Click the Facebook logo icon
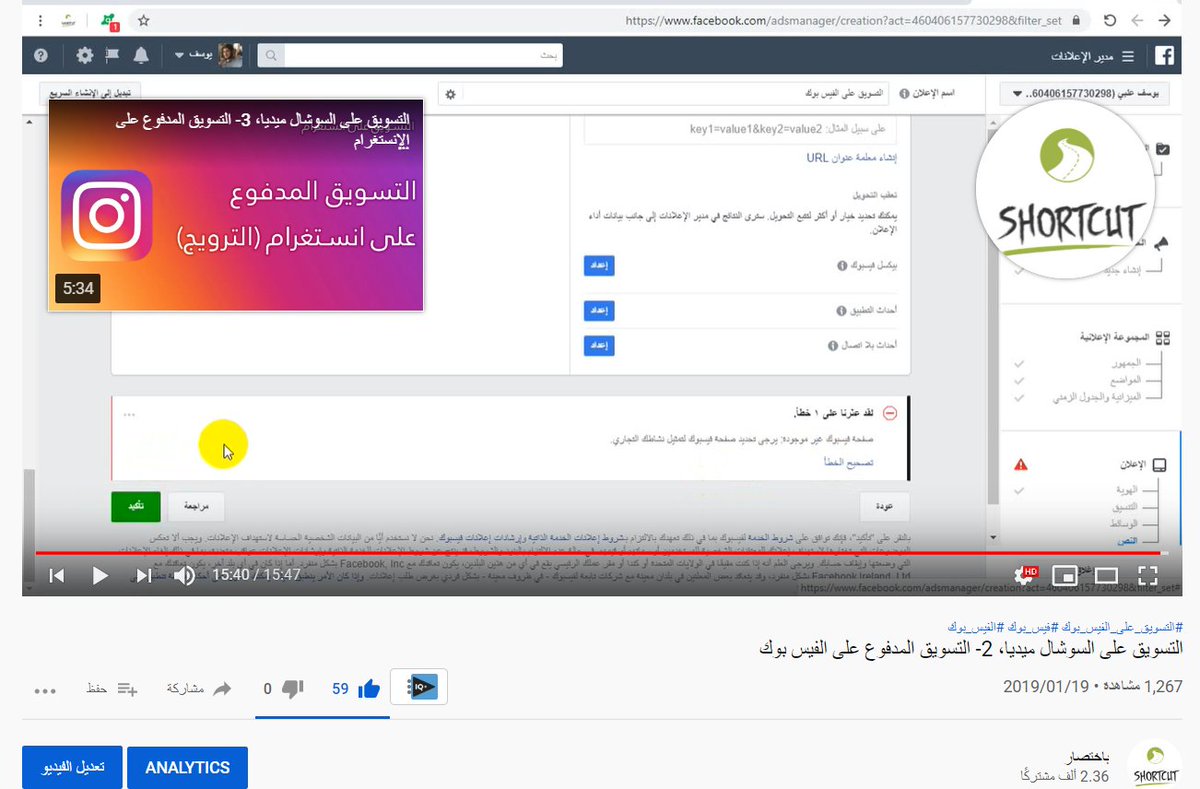The height and width of the screenshot is (789, 1200). [1165, 56]
